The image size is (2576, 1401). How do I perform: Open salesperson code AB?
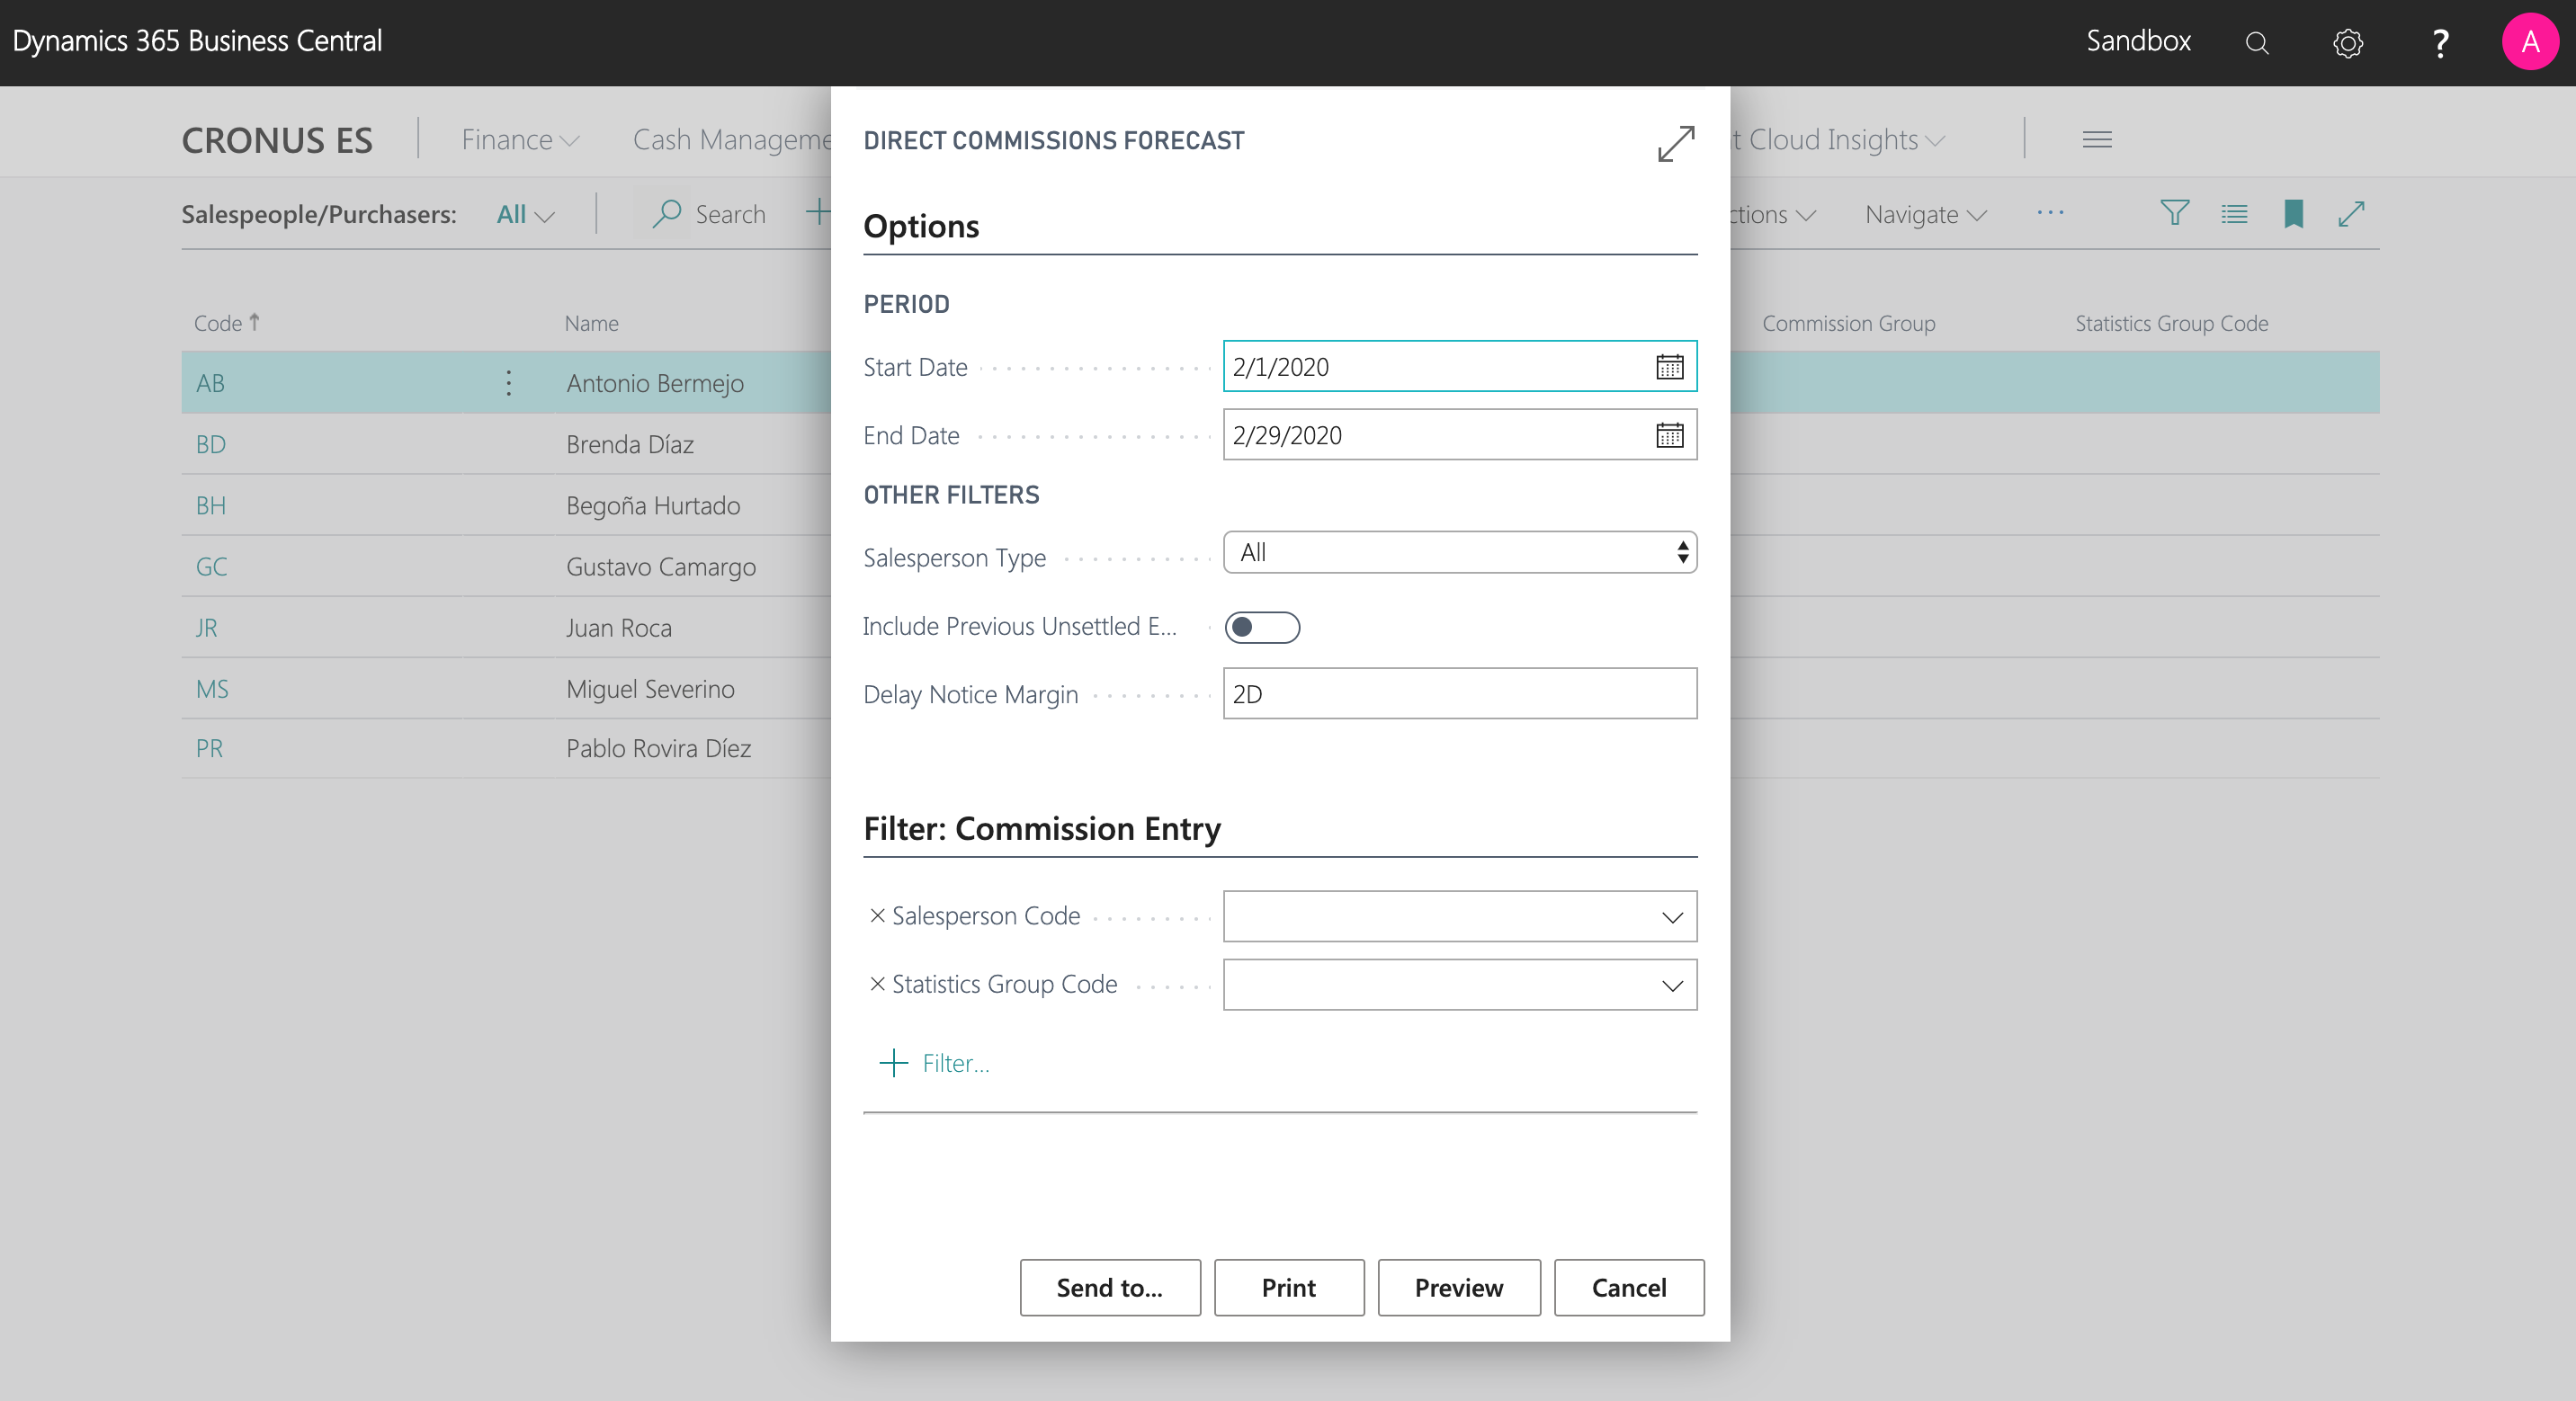(x=210, y=383)
